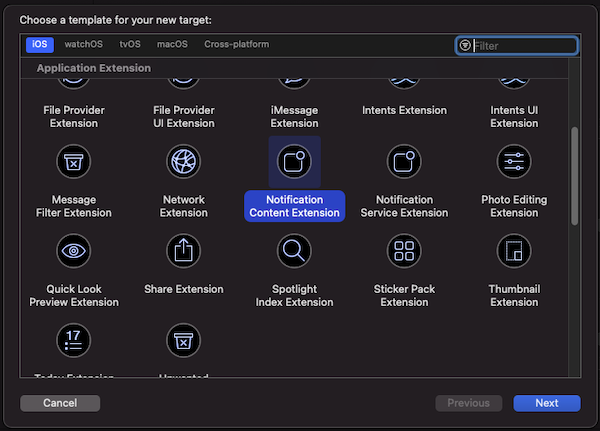Click the Next button
Screen dimensions: 600x431
[x=547, y=403]
